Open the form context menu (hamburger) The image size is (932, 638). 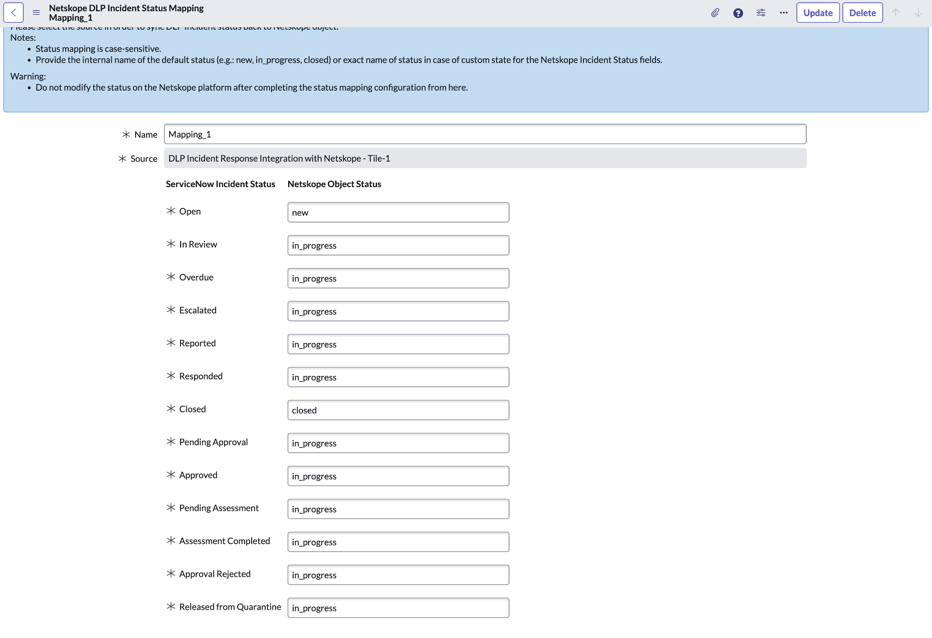pyautogui.click(x=36, y=12)
